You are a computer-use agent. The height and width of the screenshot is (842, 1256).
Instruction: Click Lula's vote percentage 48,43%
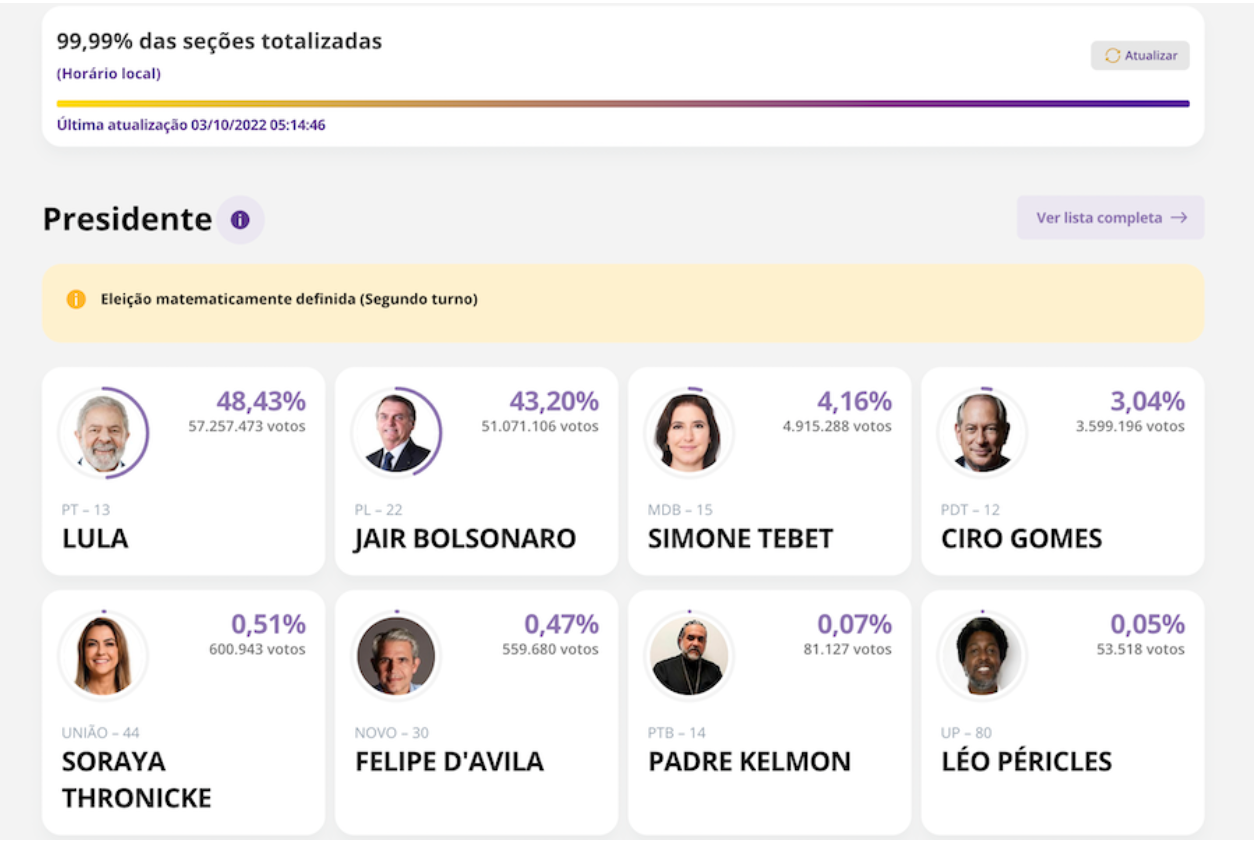(262, 401)
